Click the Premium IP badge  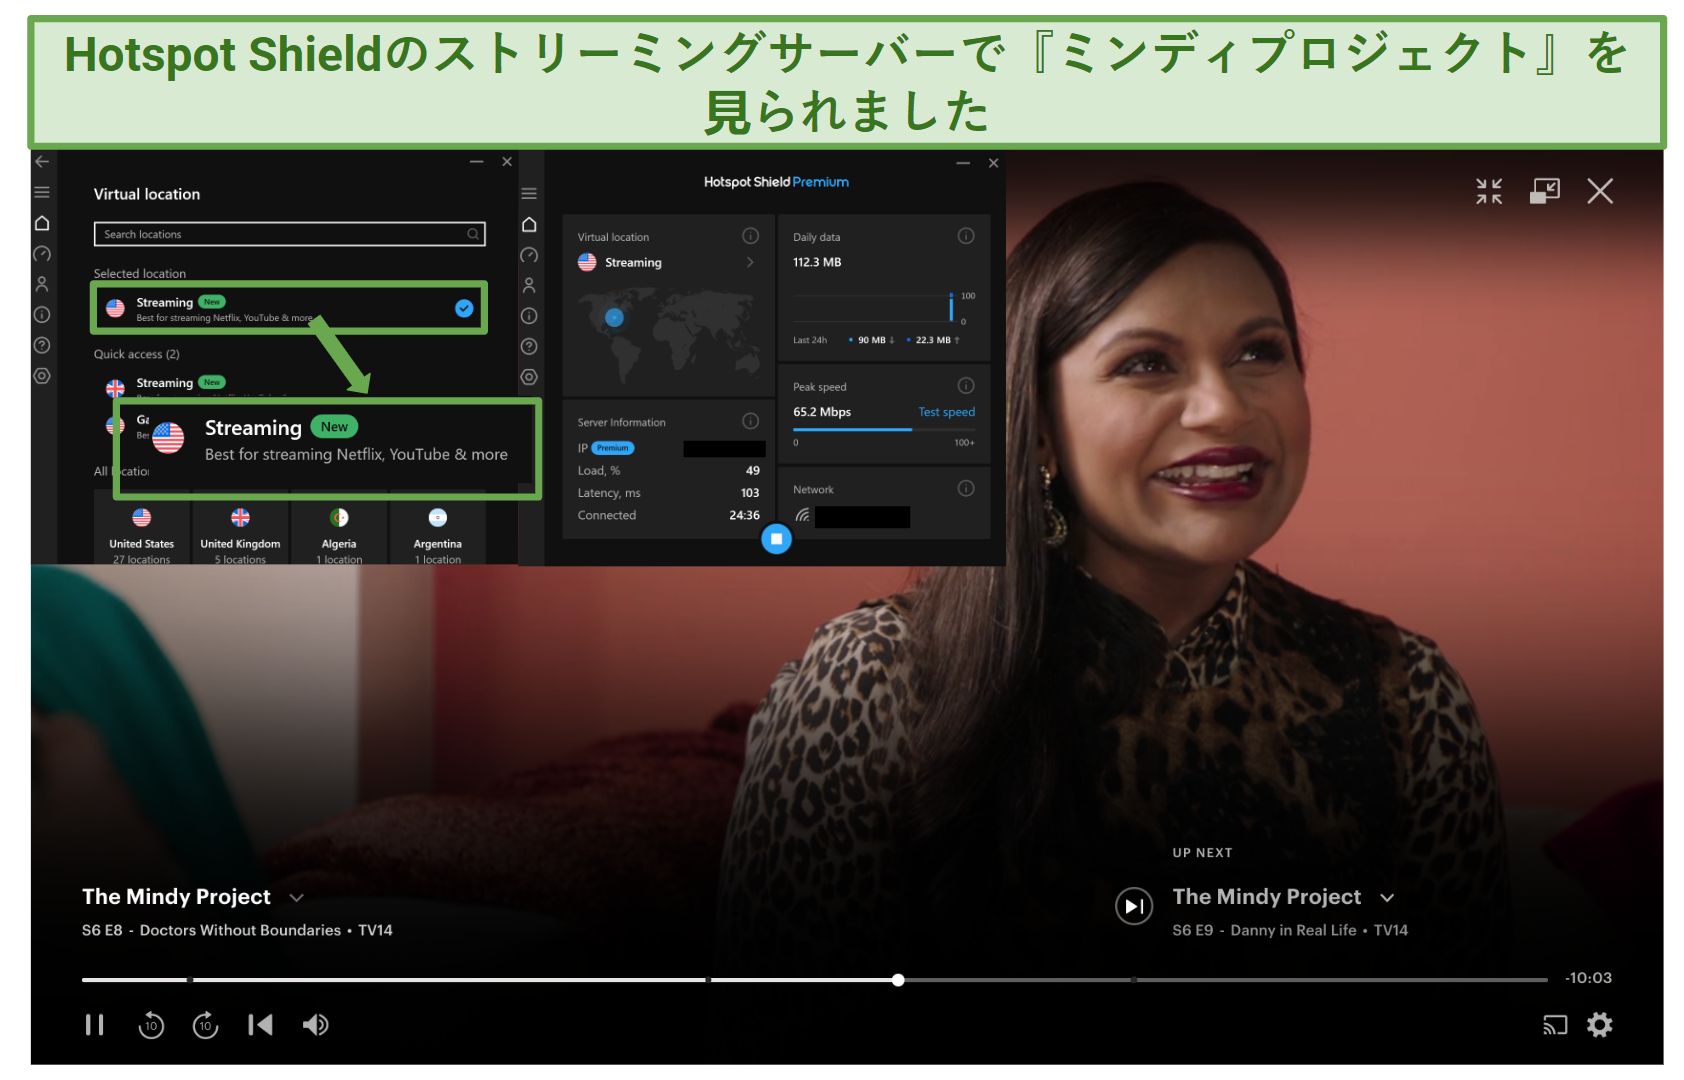coord(613,448)
